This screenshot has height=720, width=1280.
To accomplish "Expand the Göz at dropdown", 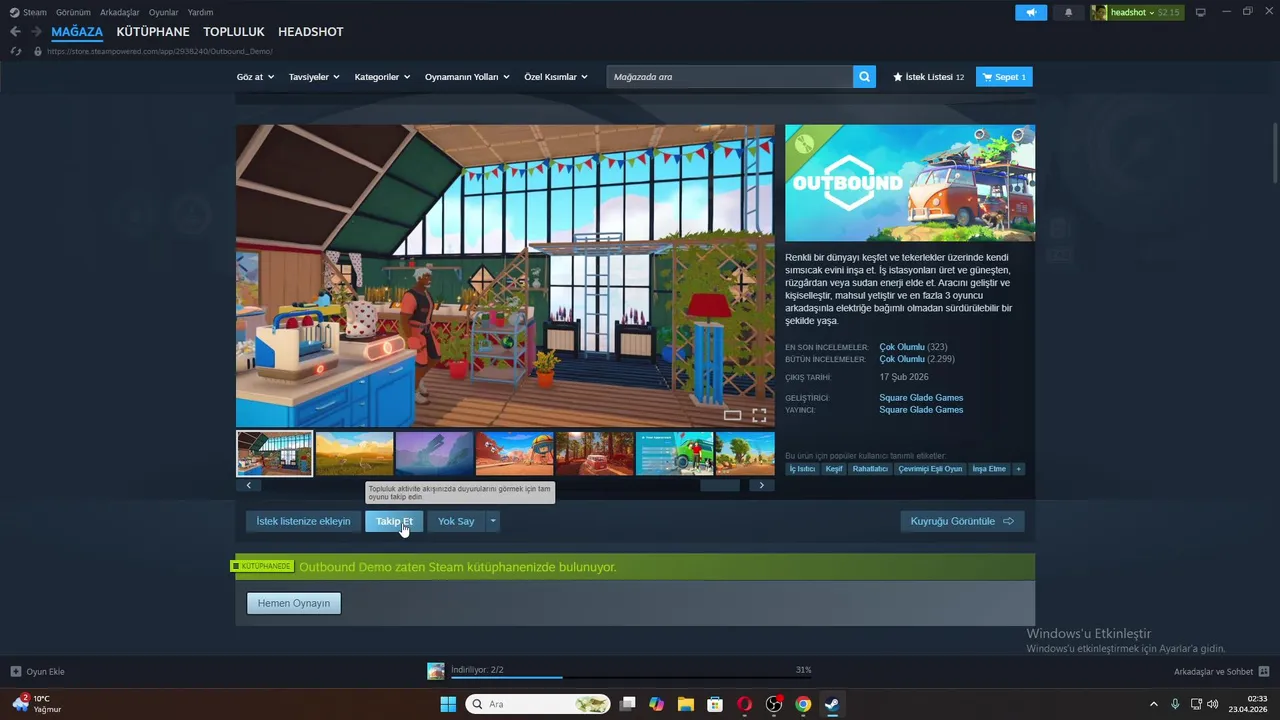I will pos(255,77).
